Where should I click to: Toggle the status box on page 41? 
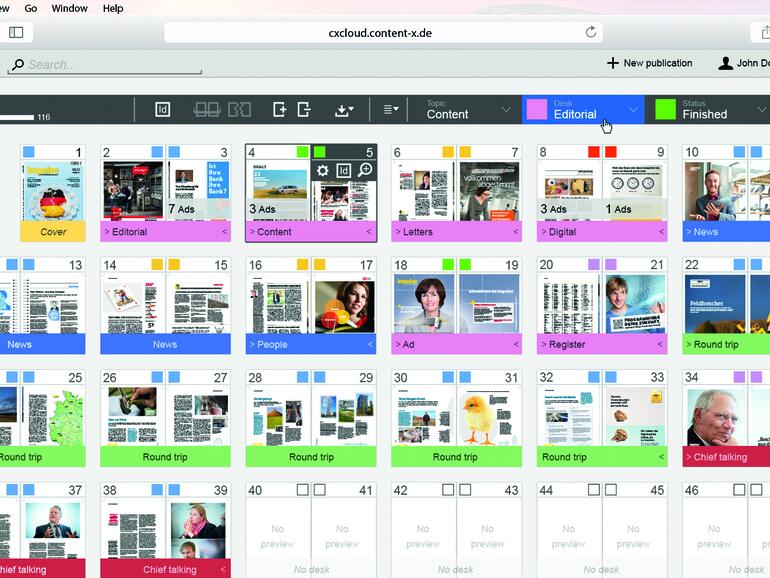319,490
